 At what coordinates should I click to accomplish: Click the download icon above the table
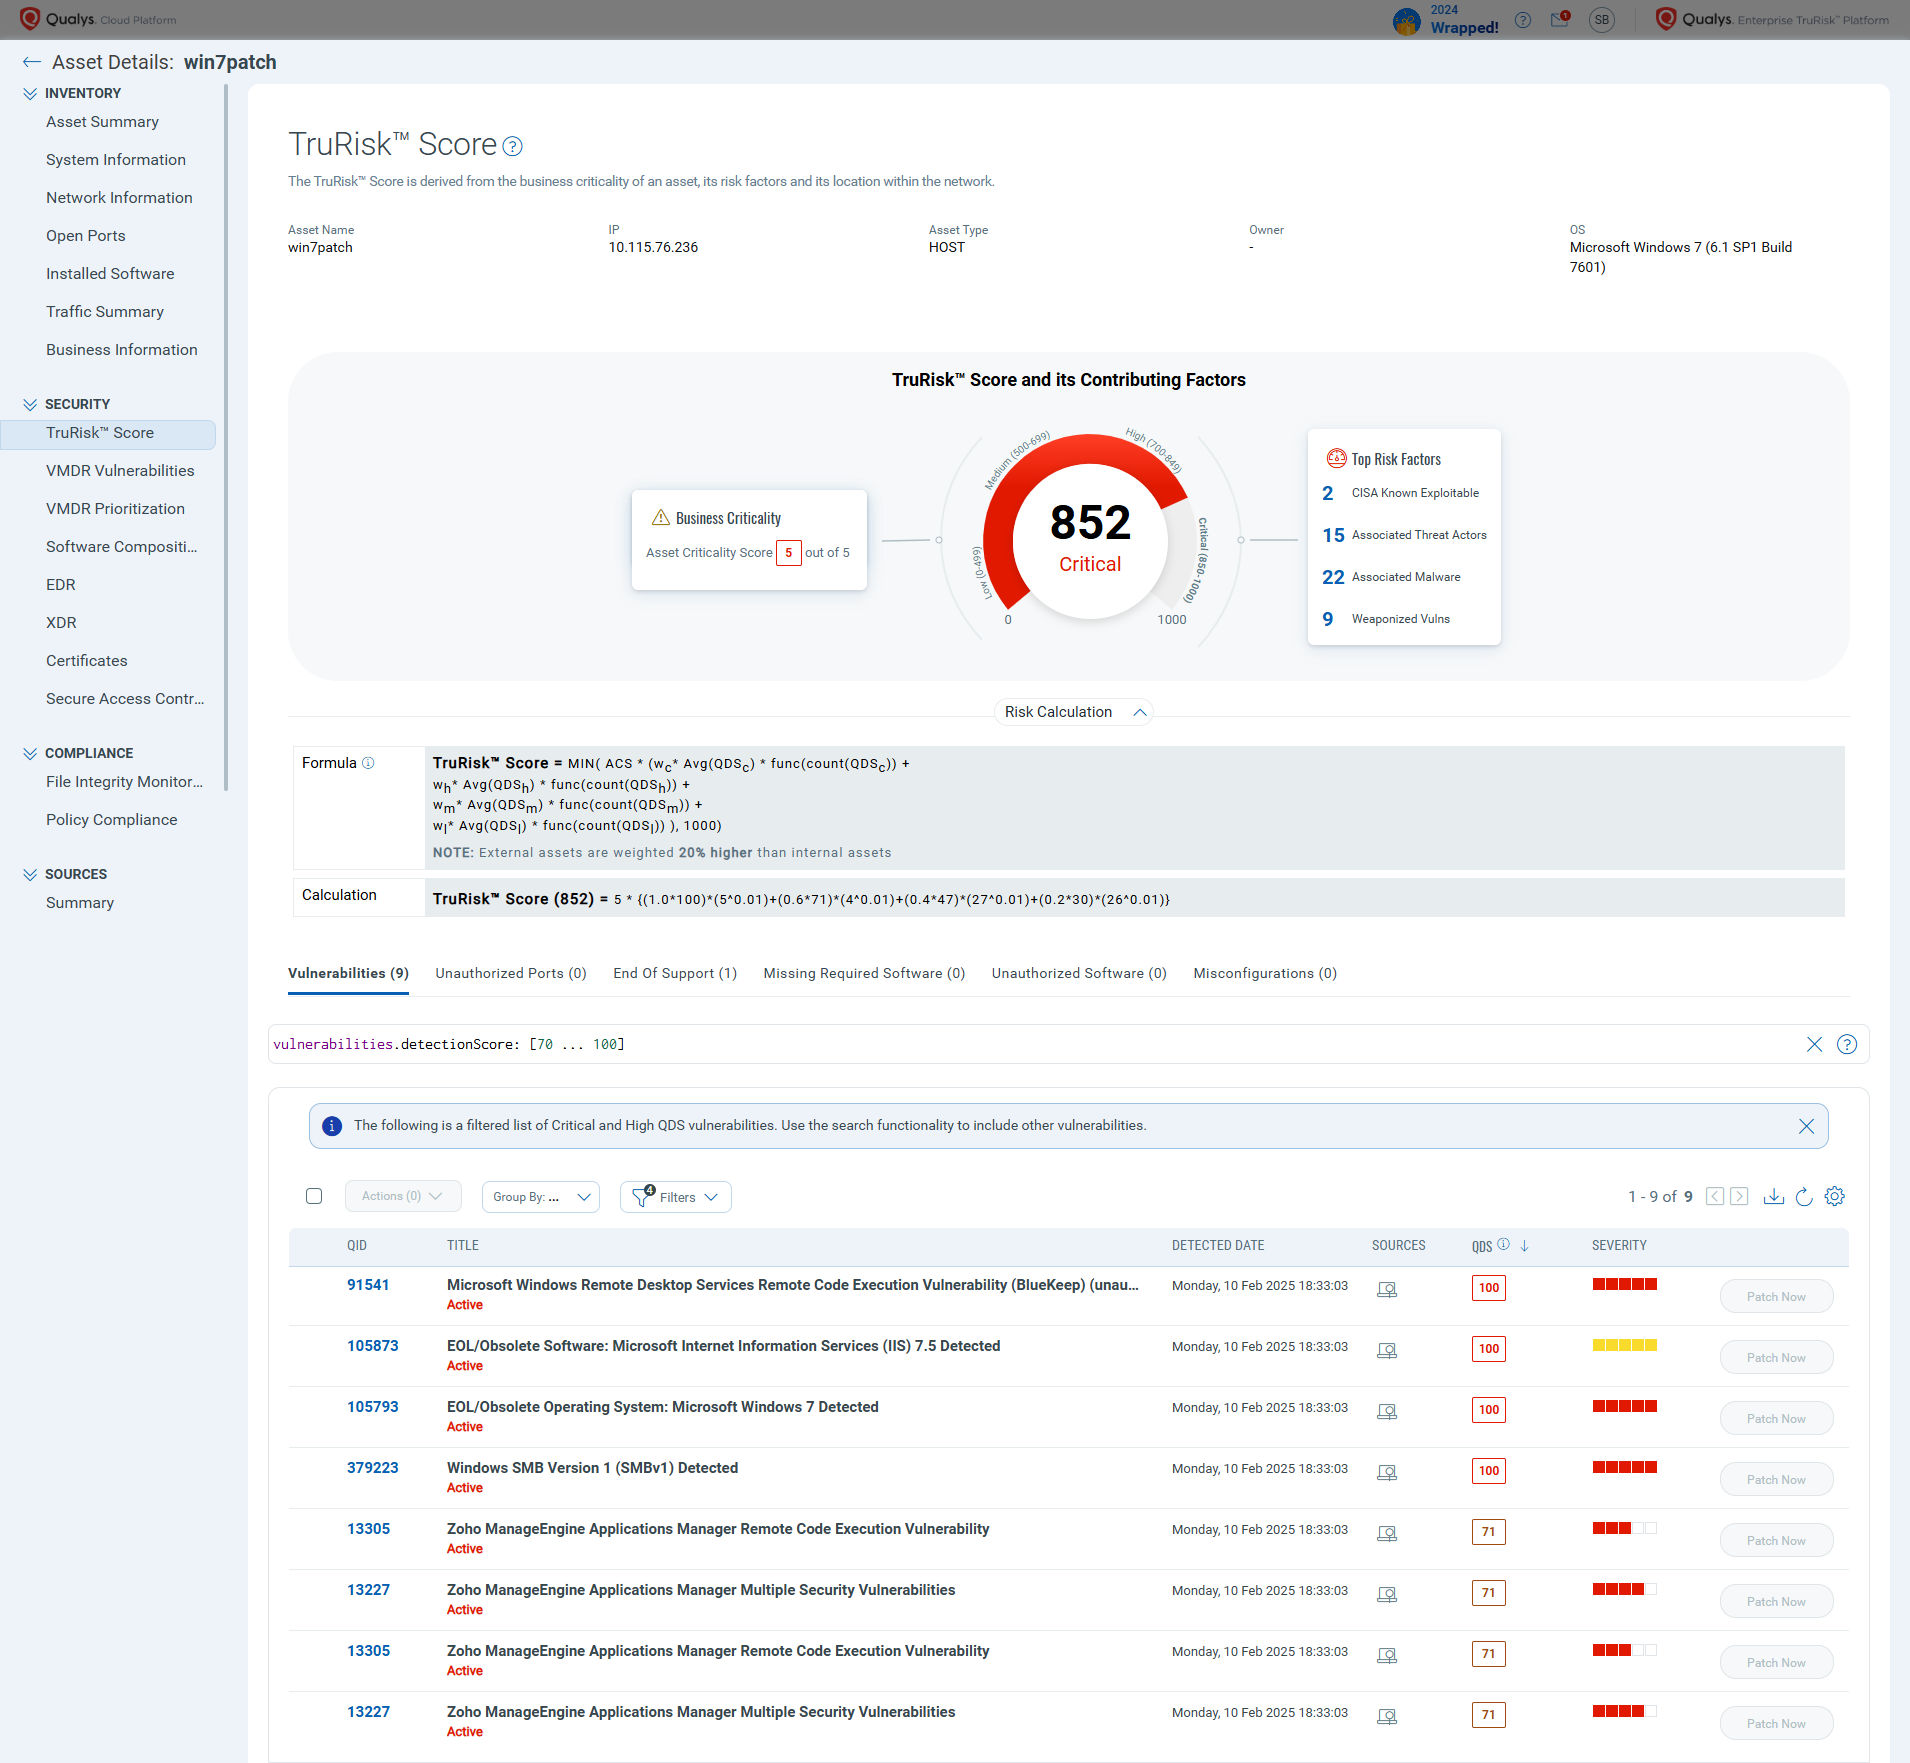coord(1773,1196)
